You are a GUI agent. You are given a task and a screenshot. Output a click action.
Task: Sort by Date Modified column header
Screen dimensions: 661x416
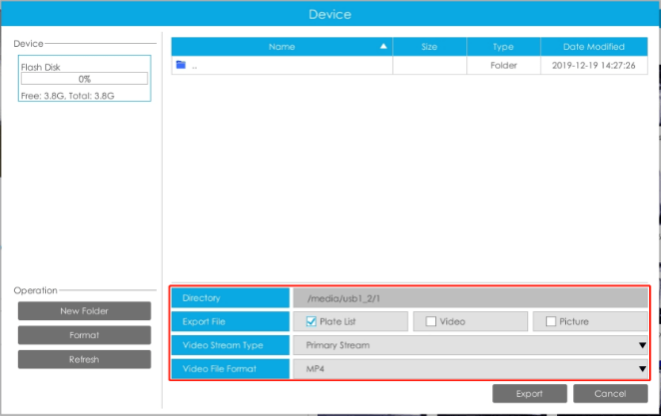tap(594, 46)
